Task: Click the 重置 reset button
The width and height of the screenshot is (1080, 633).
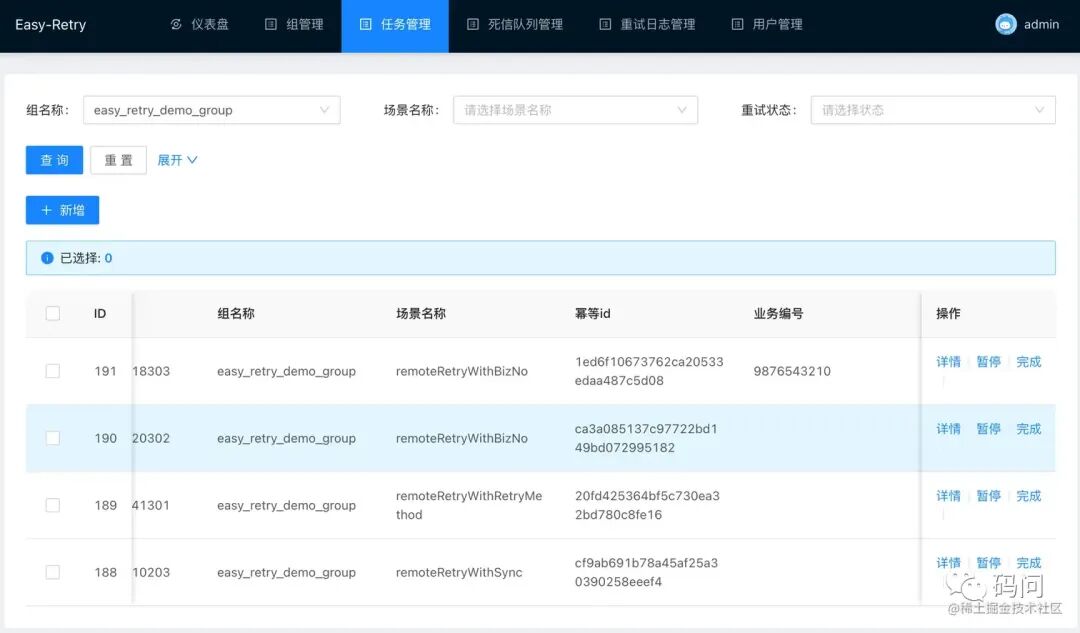Action: (x=118, y=160)
